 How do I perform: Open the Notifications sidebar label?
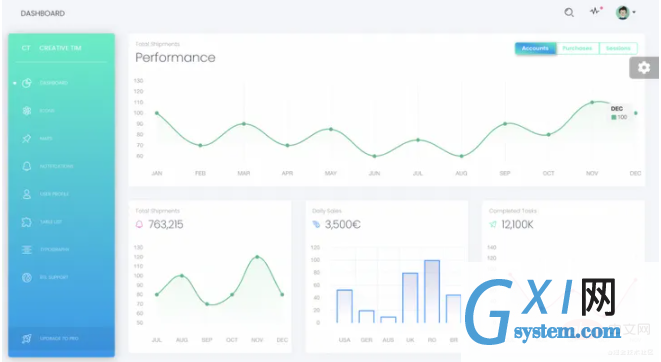point(56,166)
